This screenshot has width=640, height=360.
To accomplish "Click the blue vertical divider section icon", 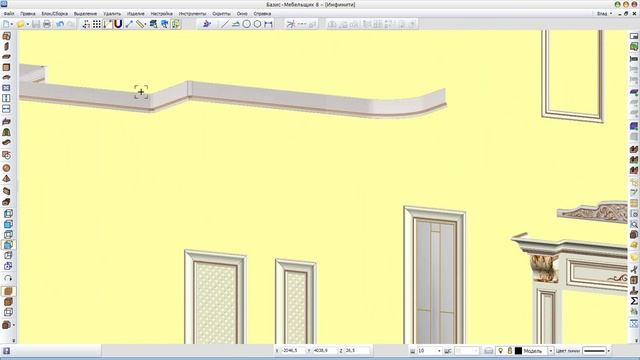I will tap(7, 98).
